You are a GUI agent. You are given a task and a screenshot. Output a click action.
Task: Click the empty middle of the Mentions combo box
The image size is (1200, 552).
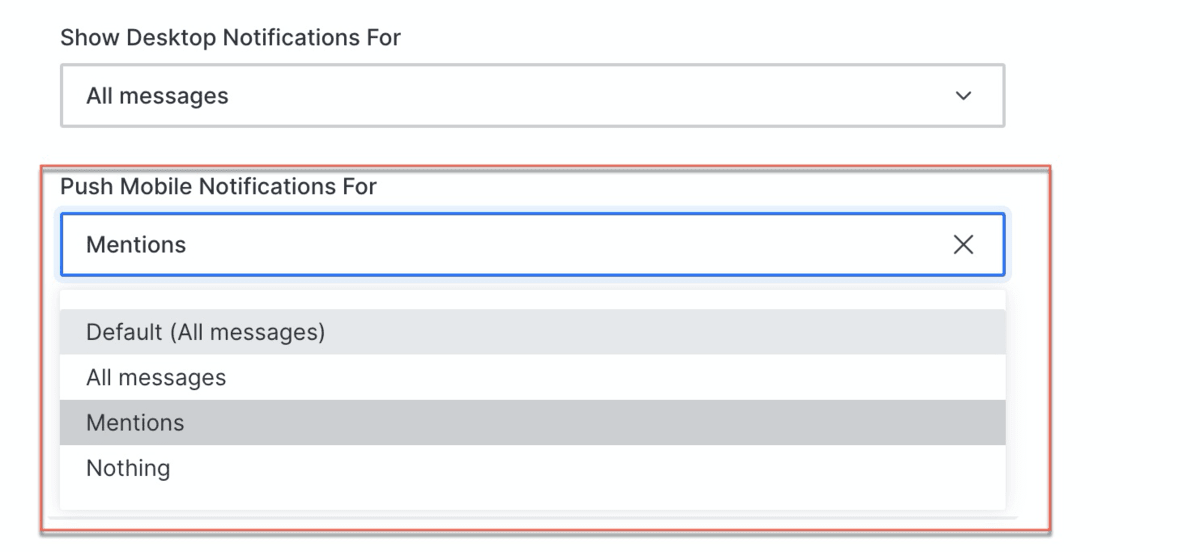[560, 245]
